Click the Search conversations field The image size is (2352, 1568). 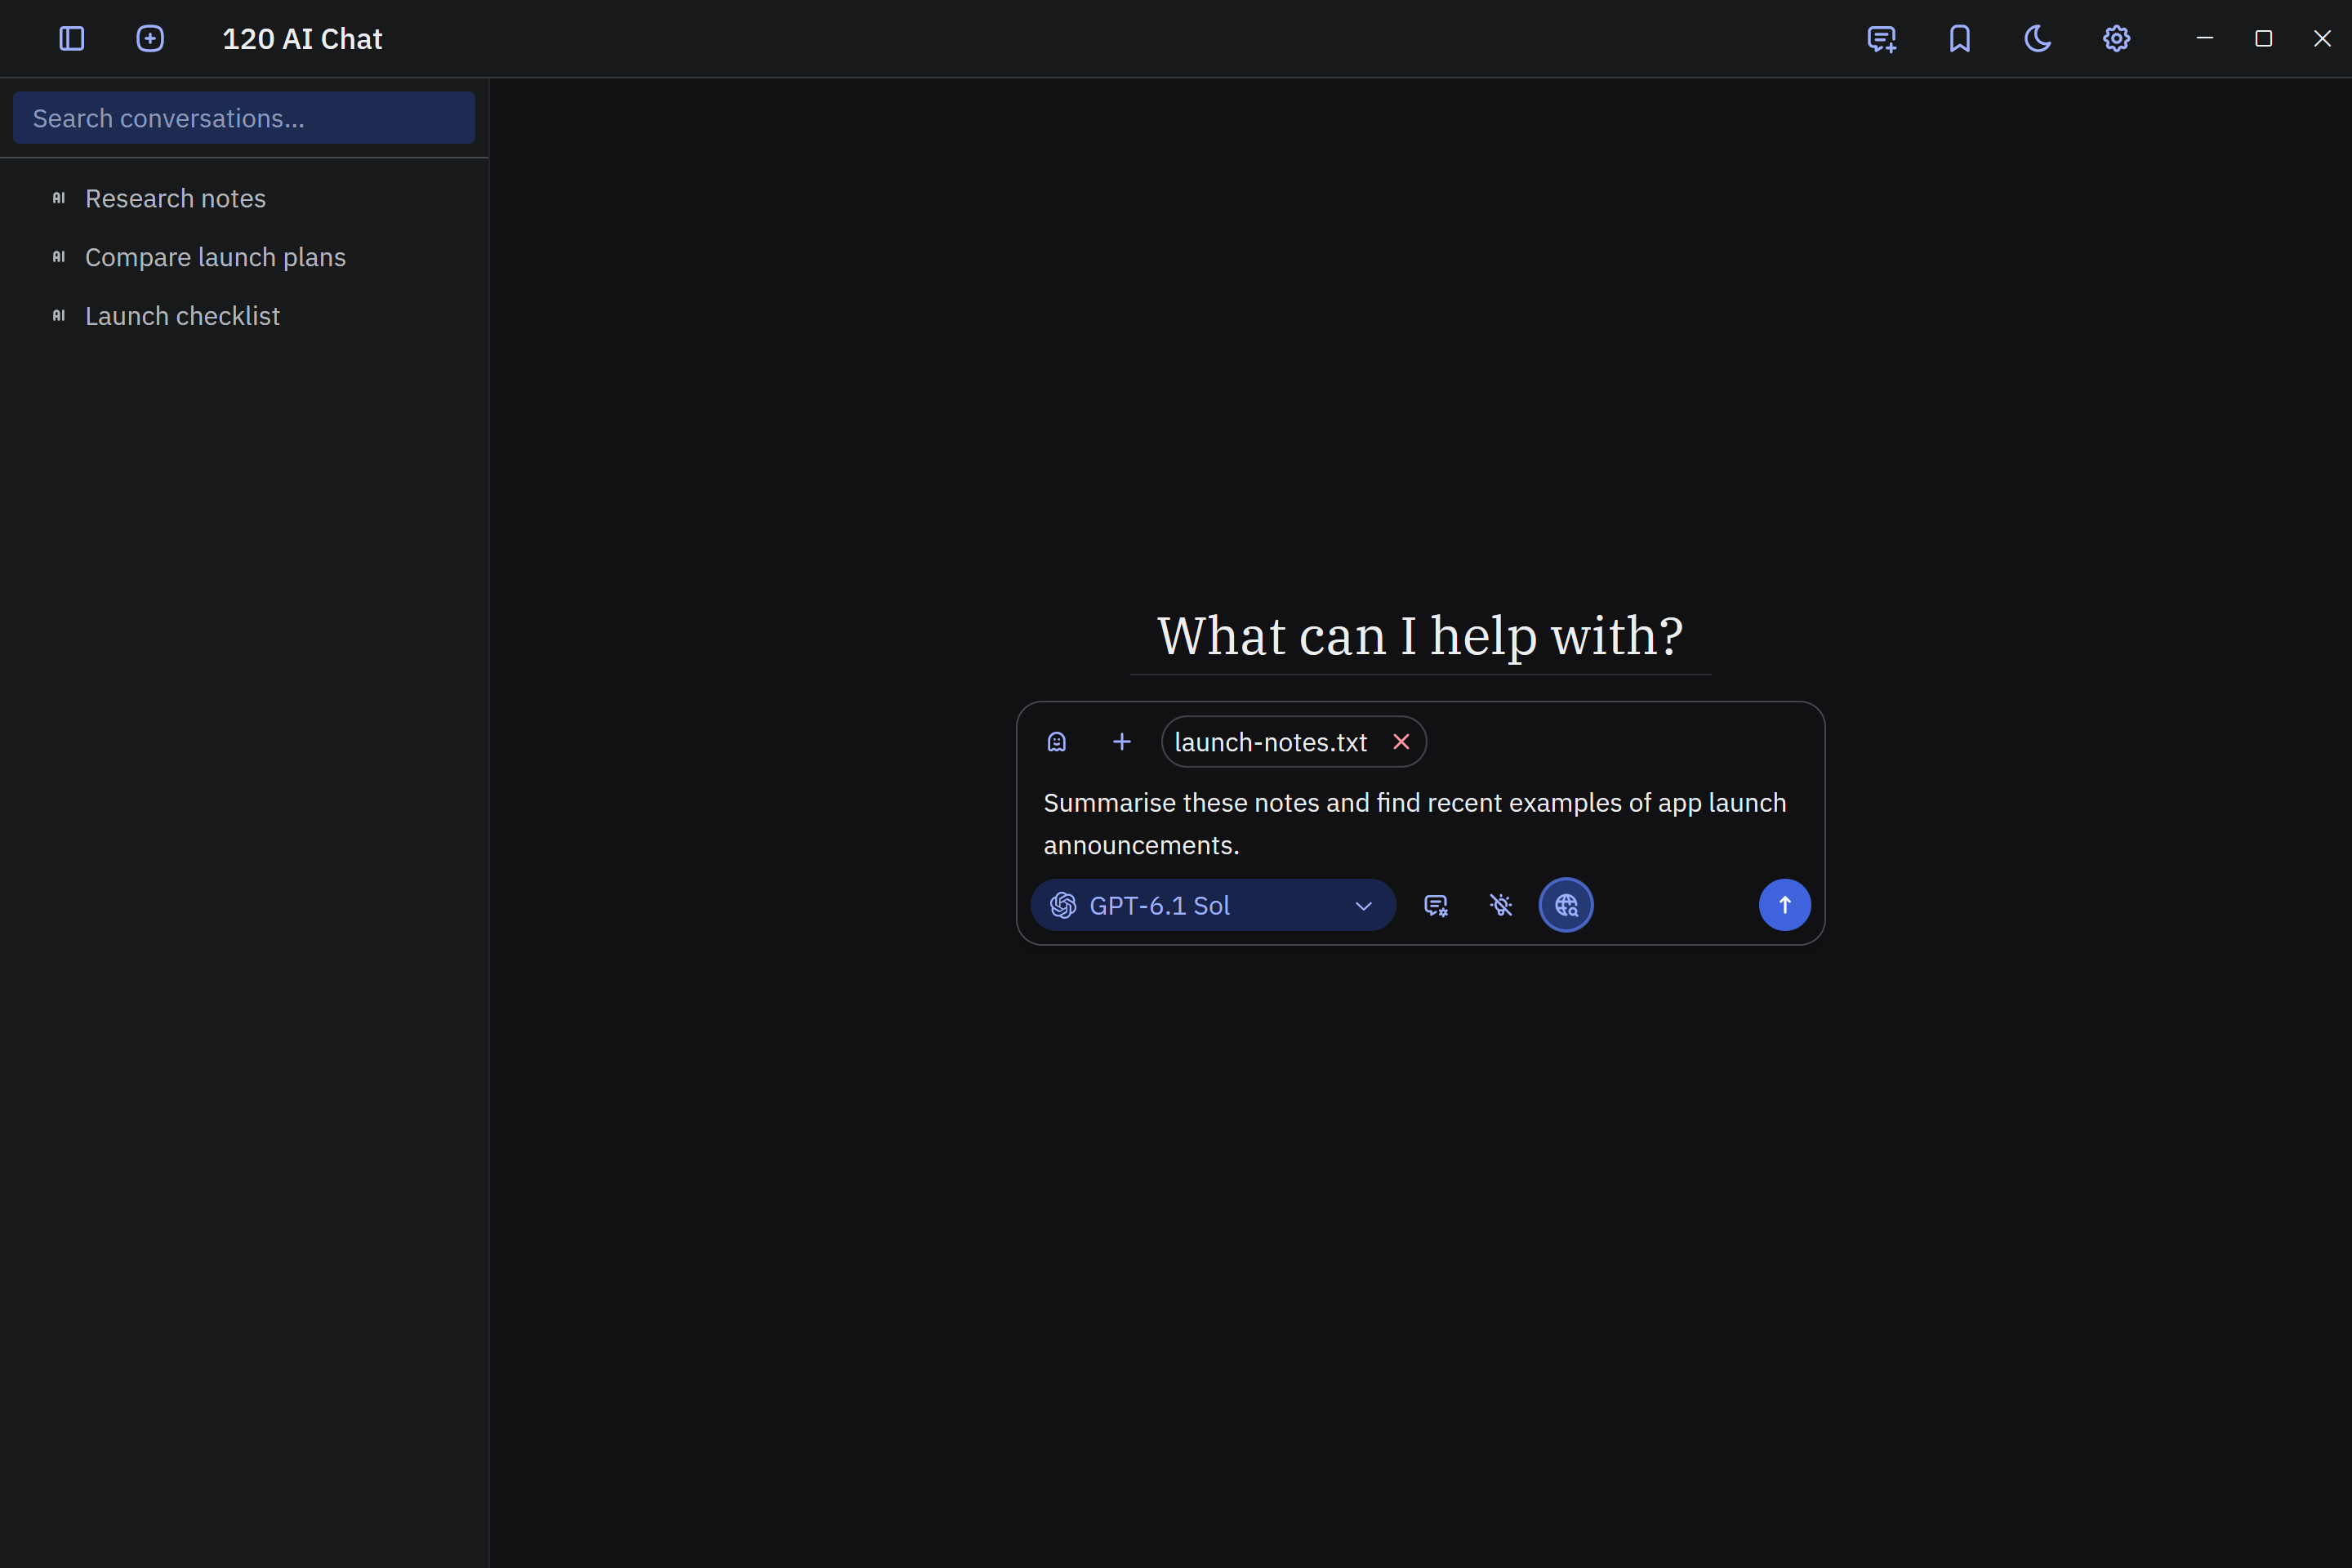pos(244,118)
